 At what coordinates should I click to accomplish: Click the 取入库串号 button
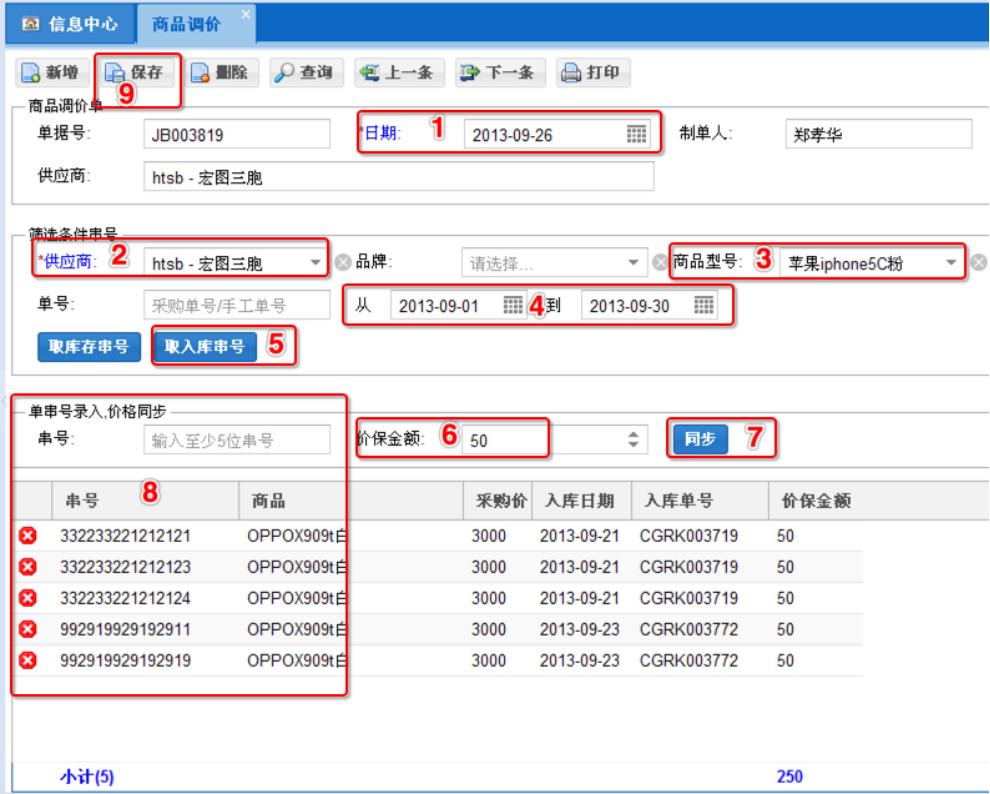point(204,347)
